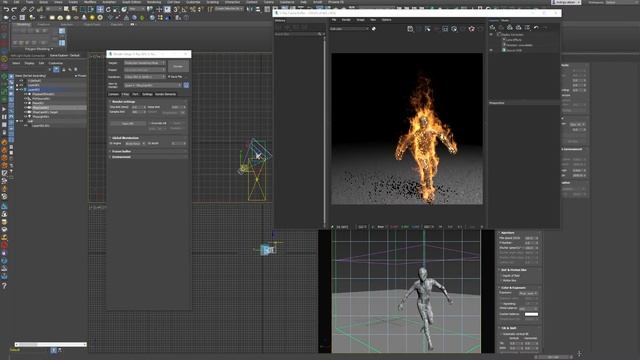Click the Undo arrow in main toolbar
Screen dimensions: 640x360
(6, 9)
